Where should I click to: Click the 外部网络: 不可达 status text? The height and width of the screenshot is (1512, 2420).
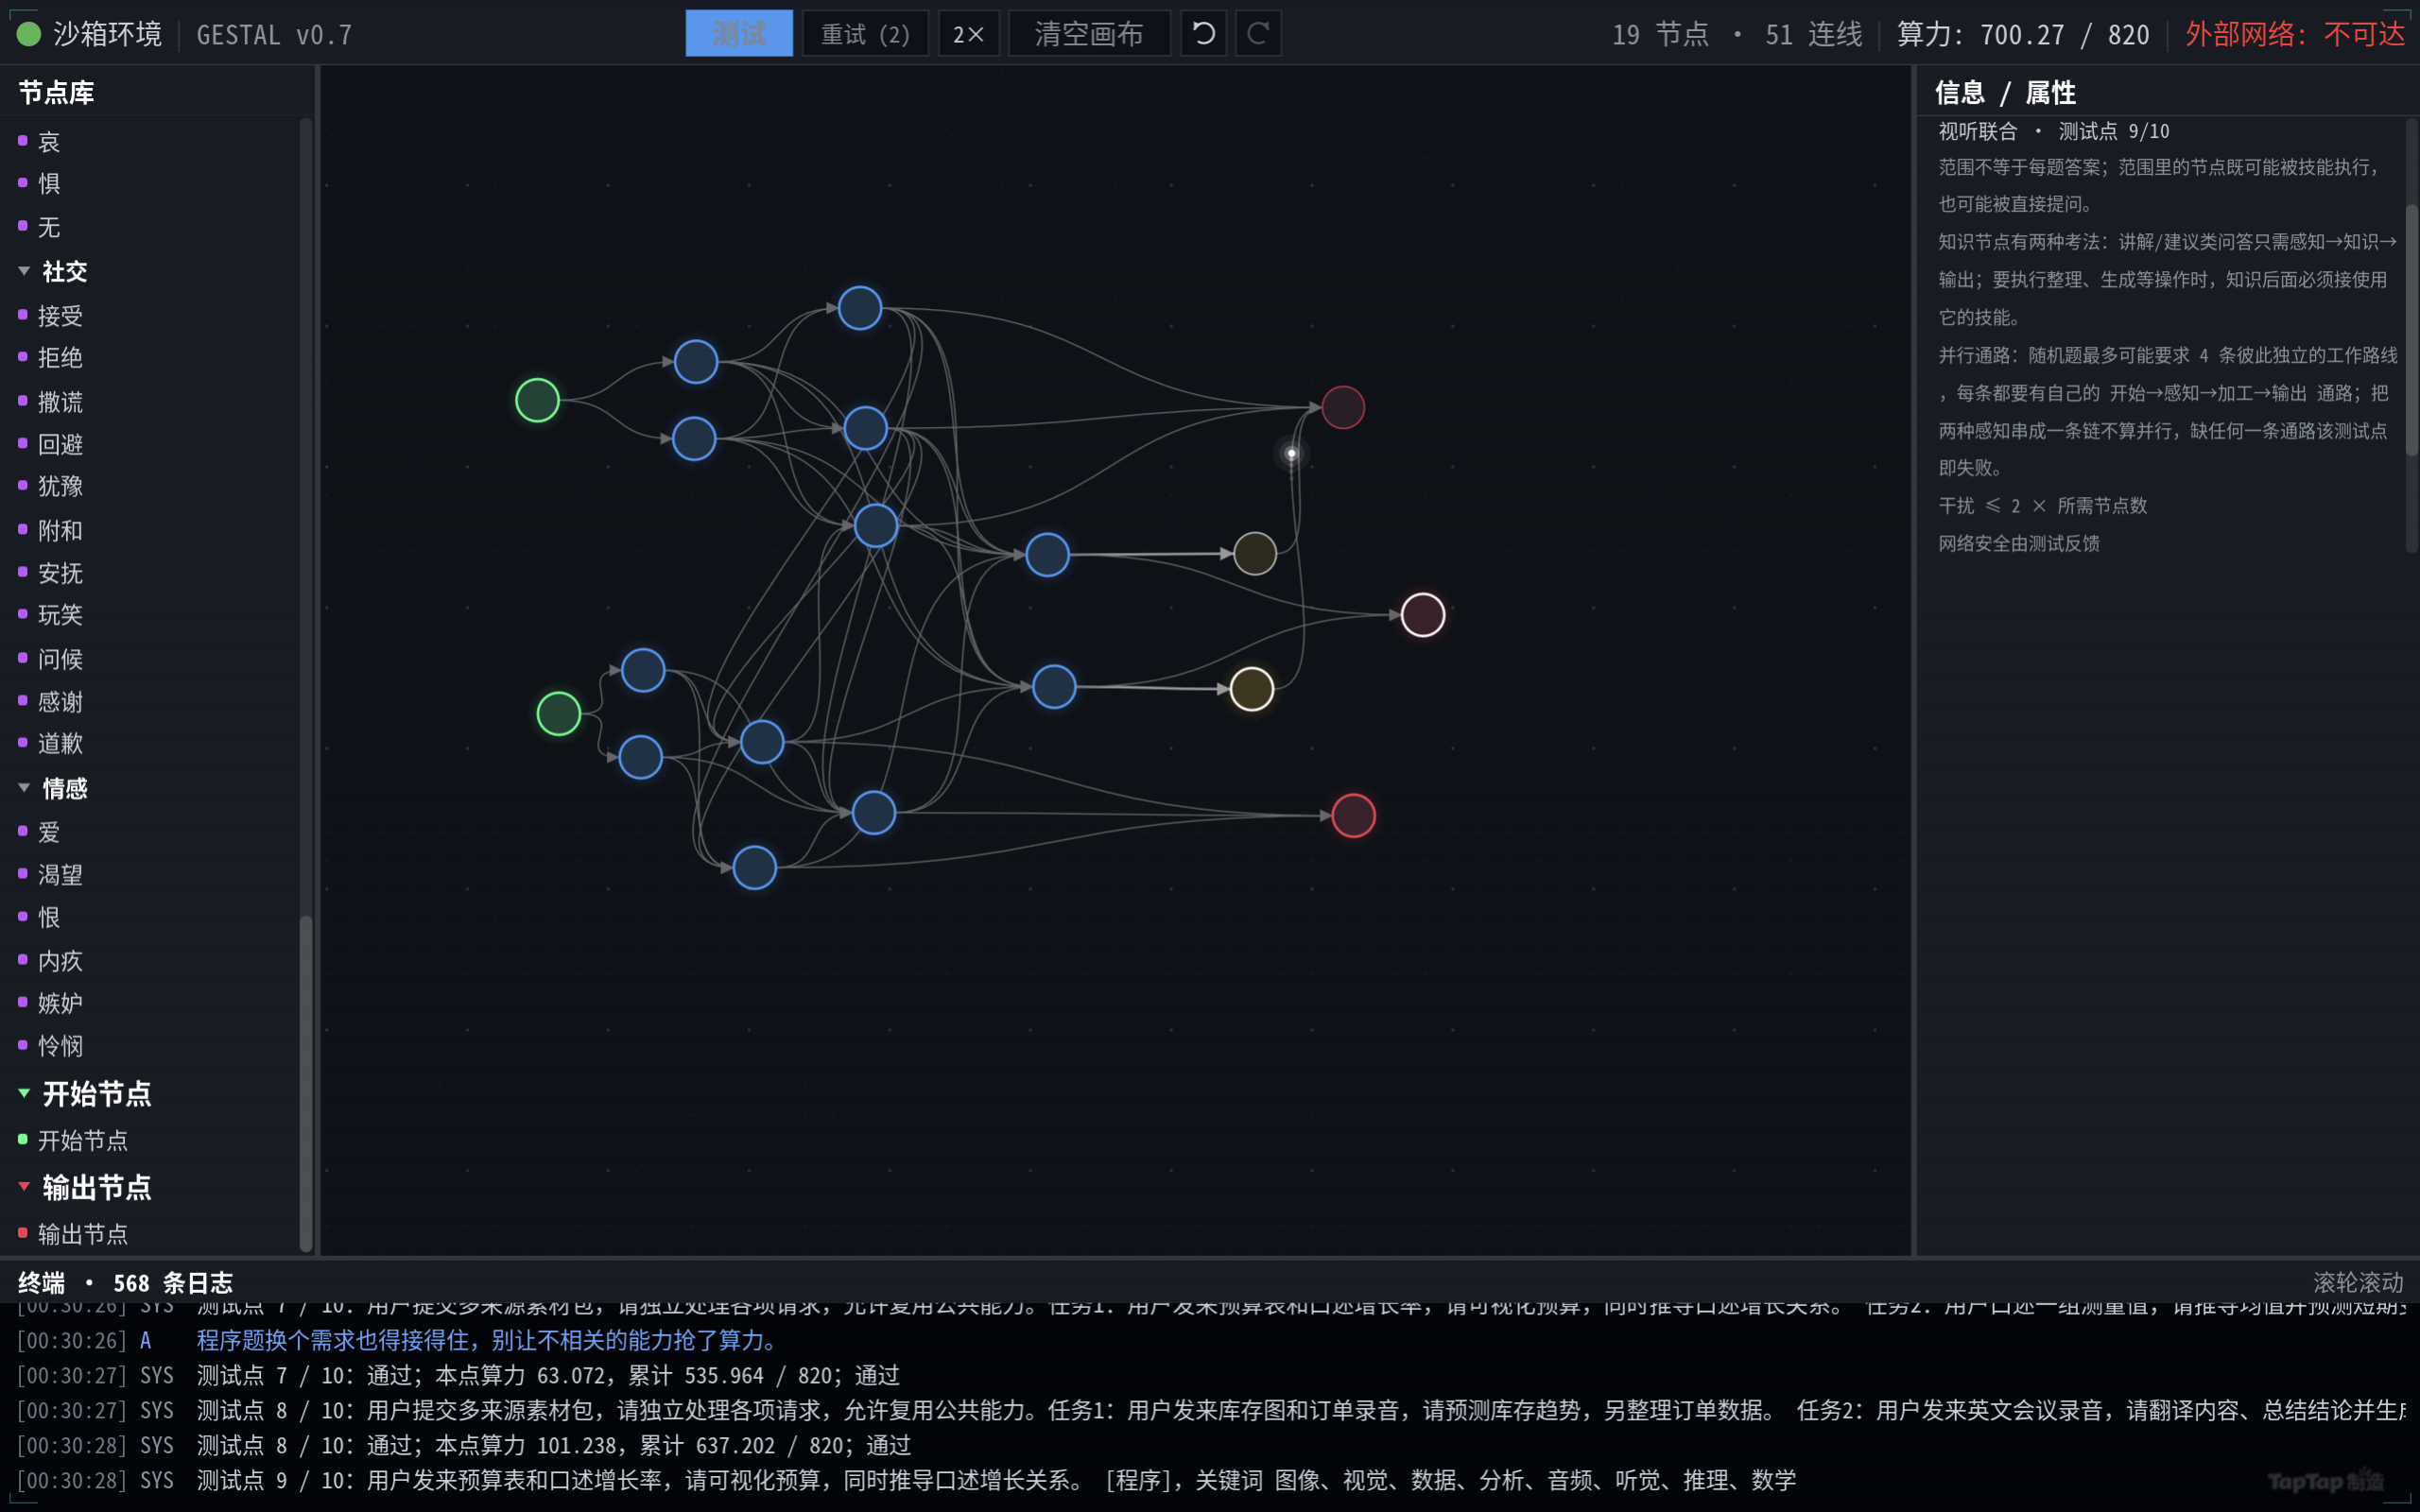point(2295,34)
